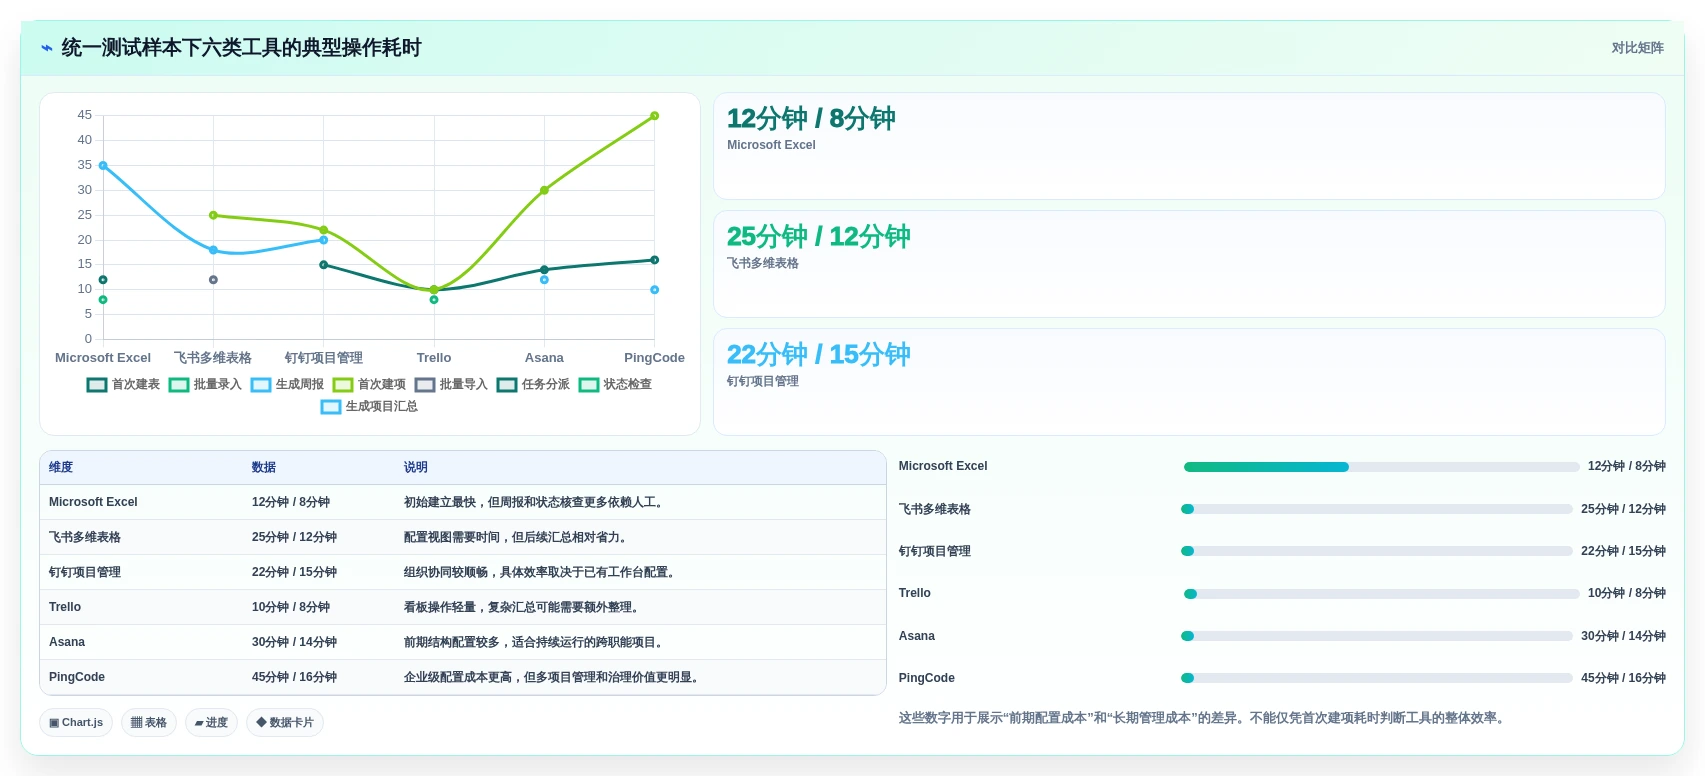Click the PingCode data point at 45
The width and height of the screenshot is (1705, 776).
click(x=655, y=116)
